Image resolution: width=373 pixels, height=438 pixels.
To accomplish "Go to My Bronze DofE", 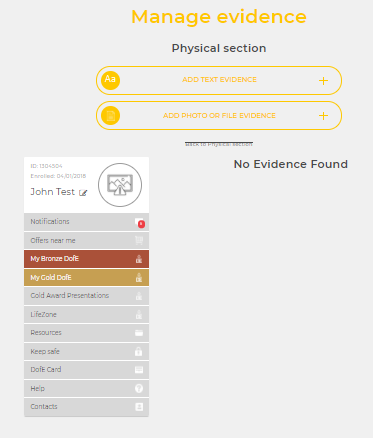I will [86, 259].
